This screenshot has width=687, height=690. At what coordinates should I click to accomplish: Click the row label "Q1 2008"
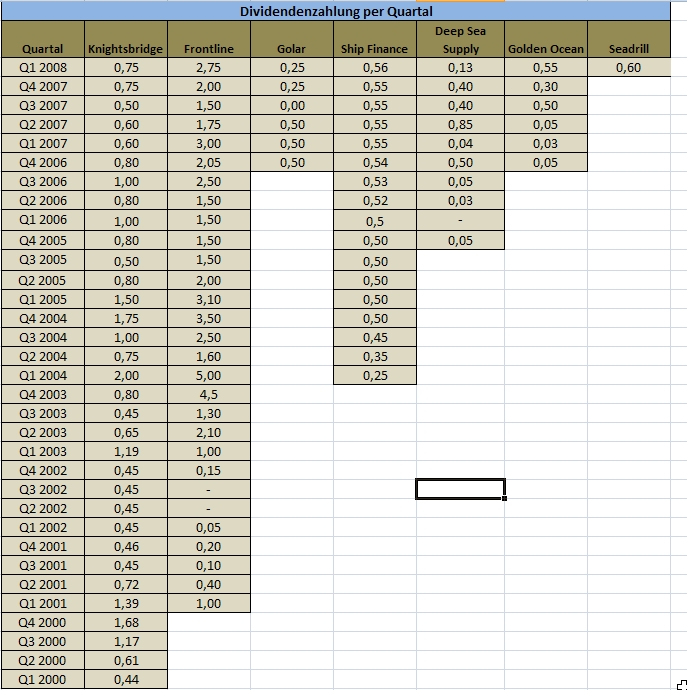click(43, 67)
